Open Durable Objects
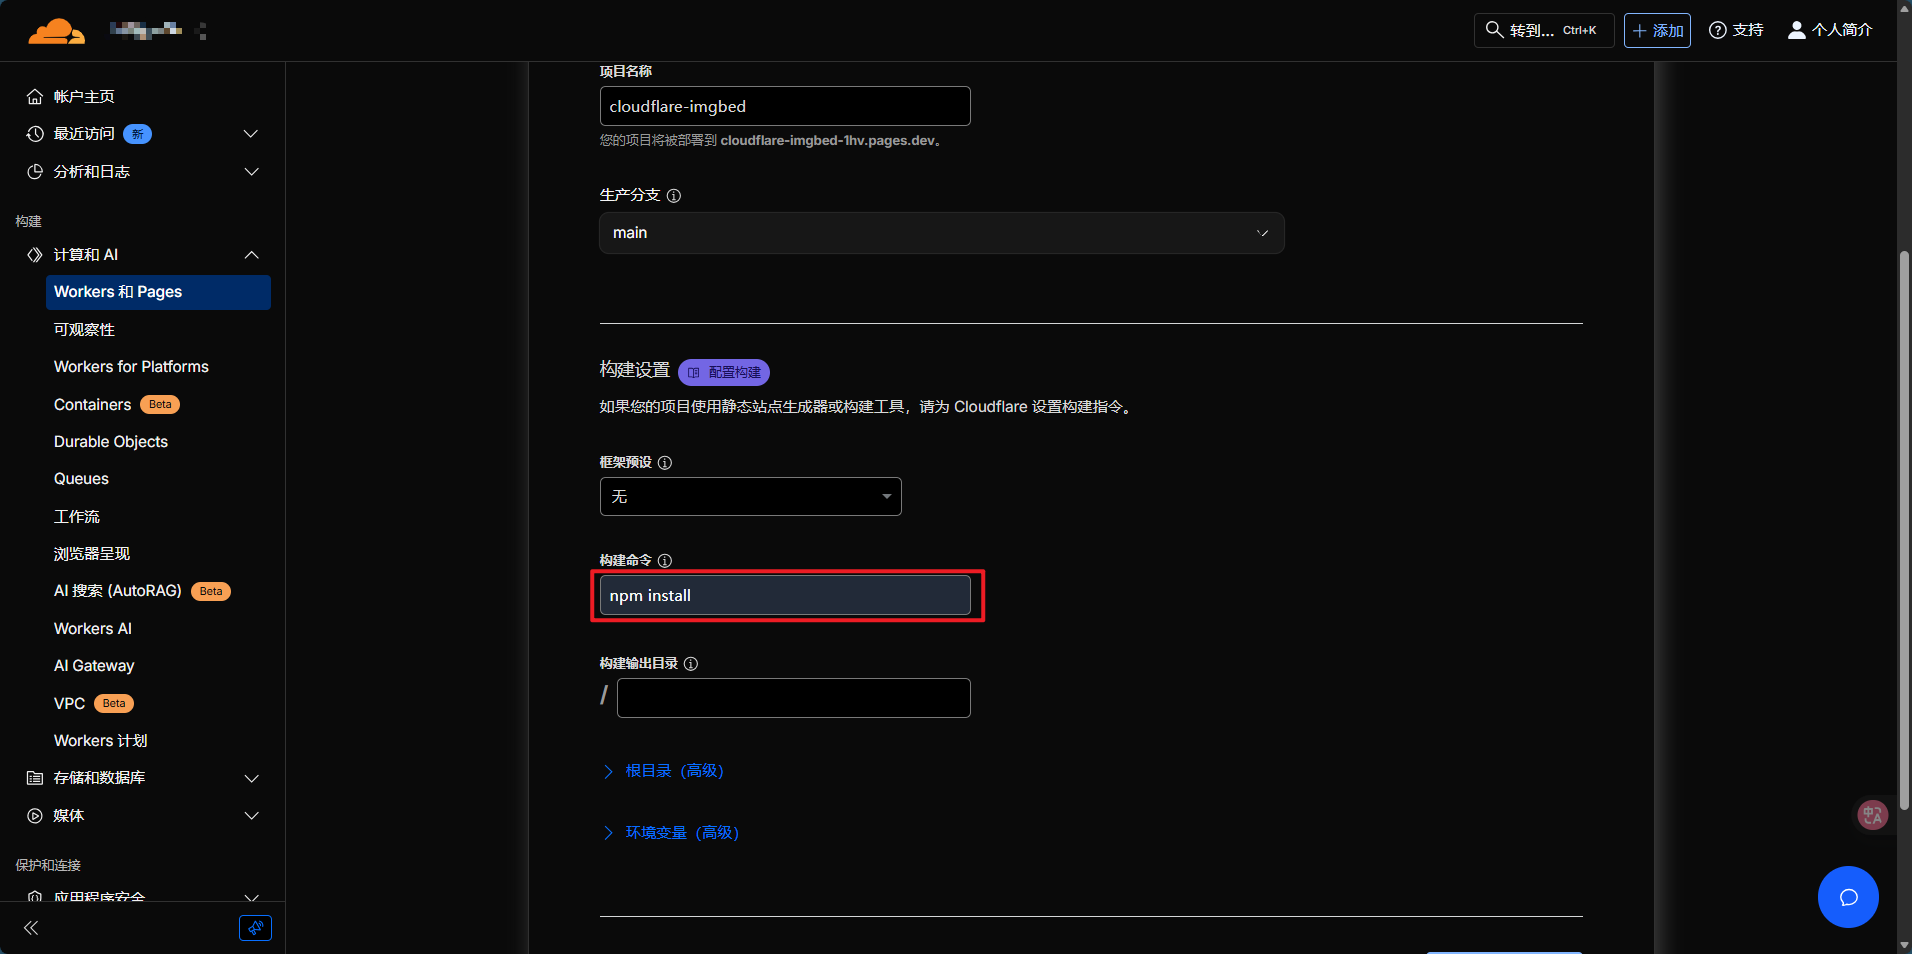The width and height of the screenshot is (1912, 954). pos(111,442)
